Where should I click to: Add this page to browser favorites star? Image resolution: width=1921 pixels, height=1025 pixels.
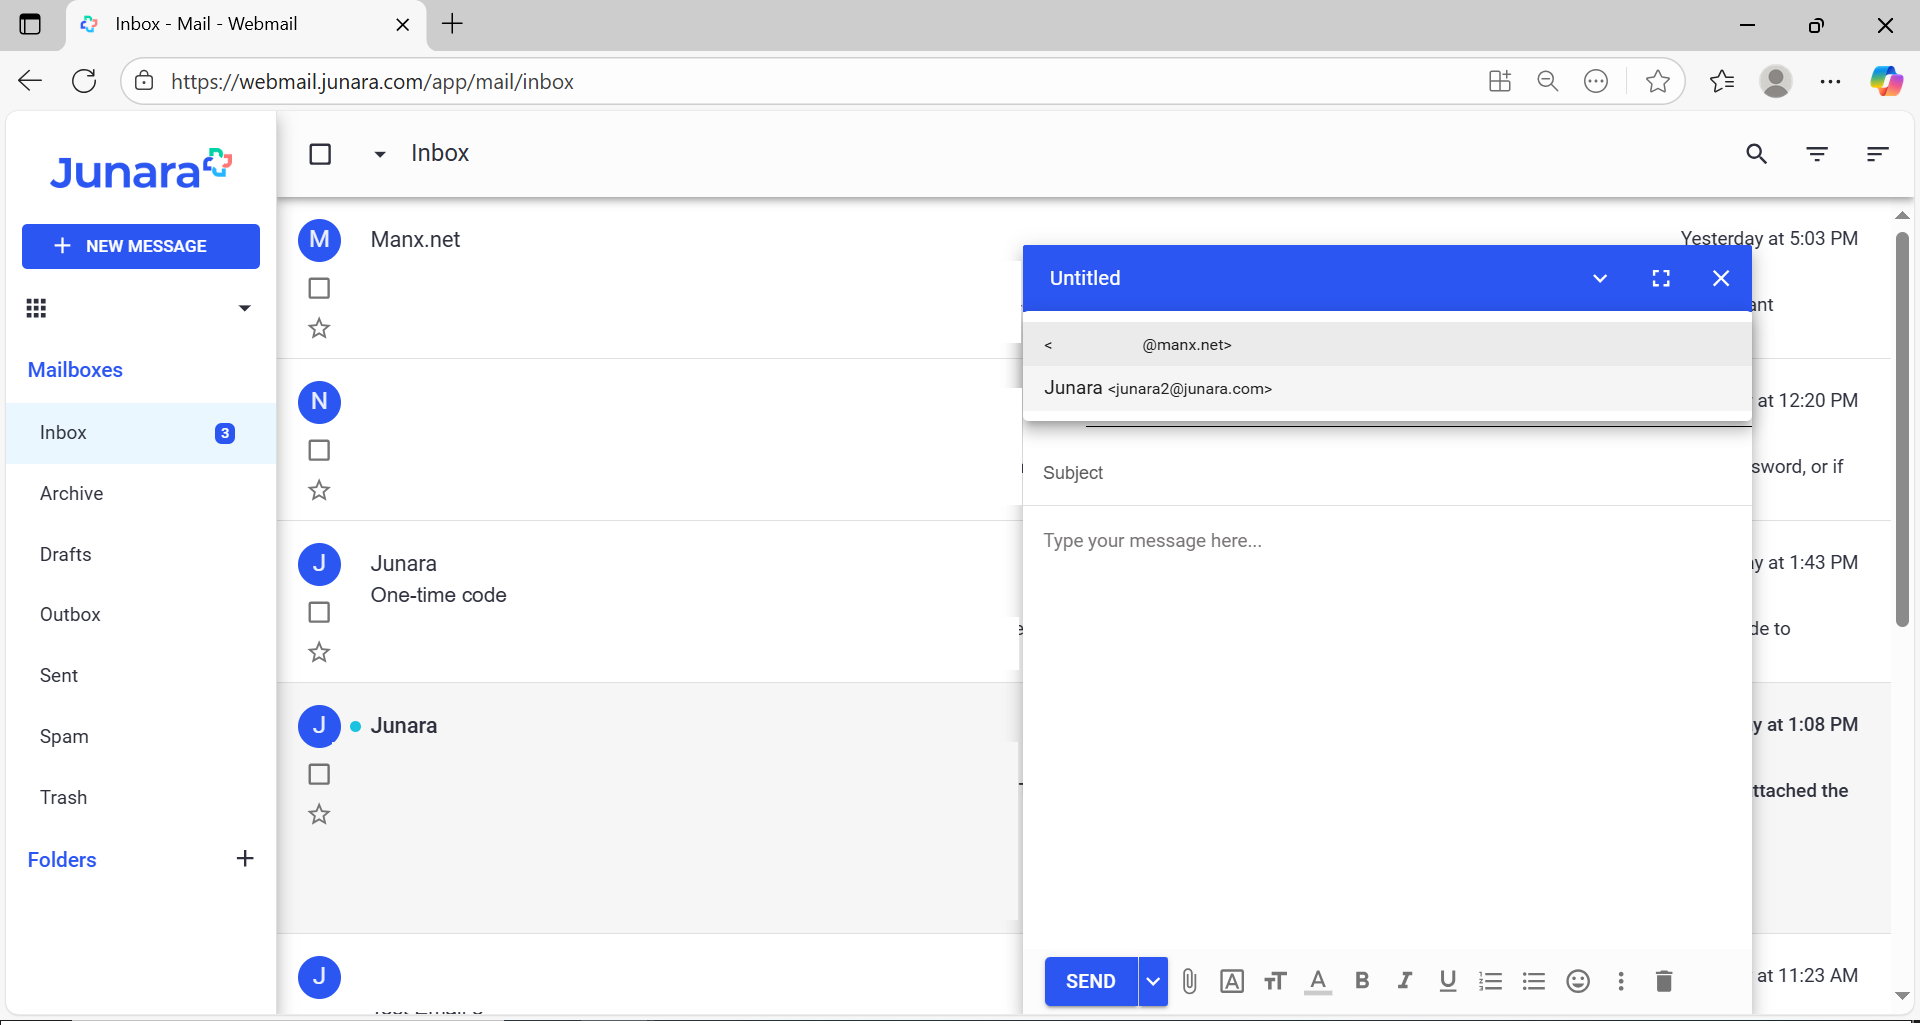[1657, 81]
